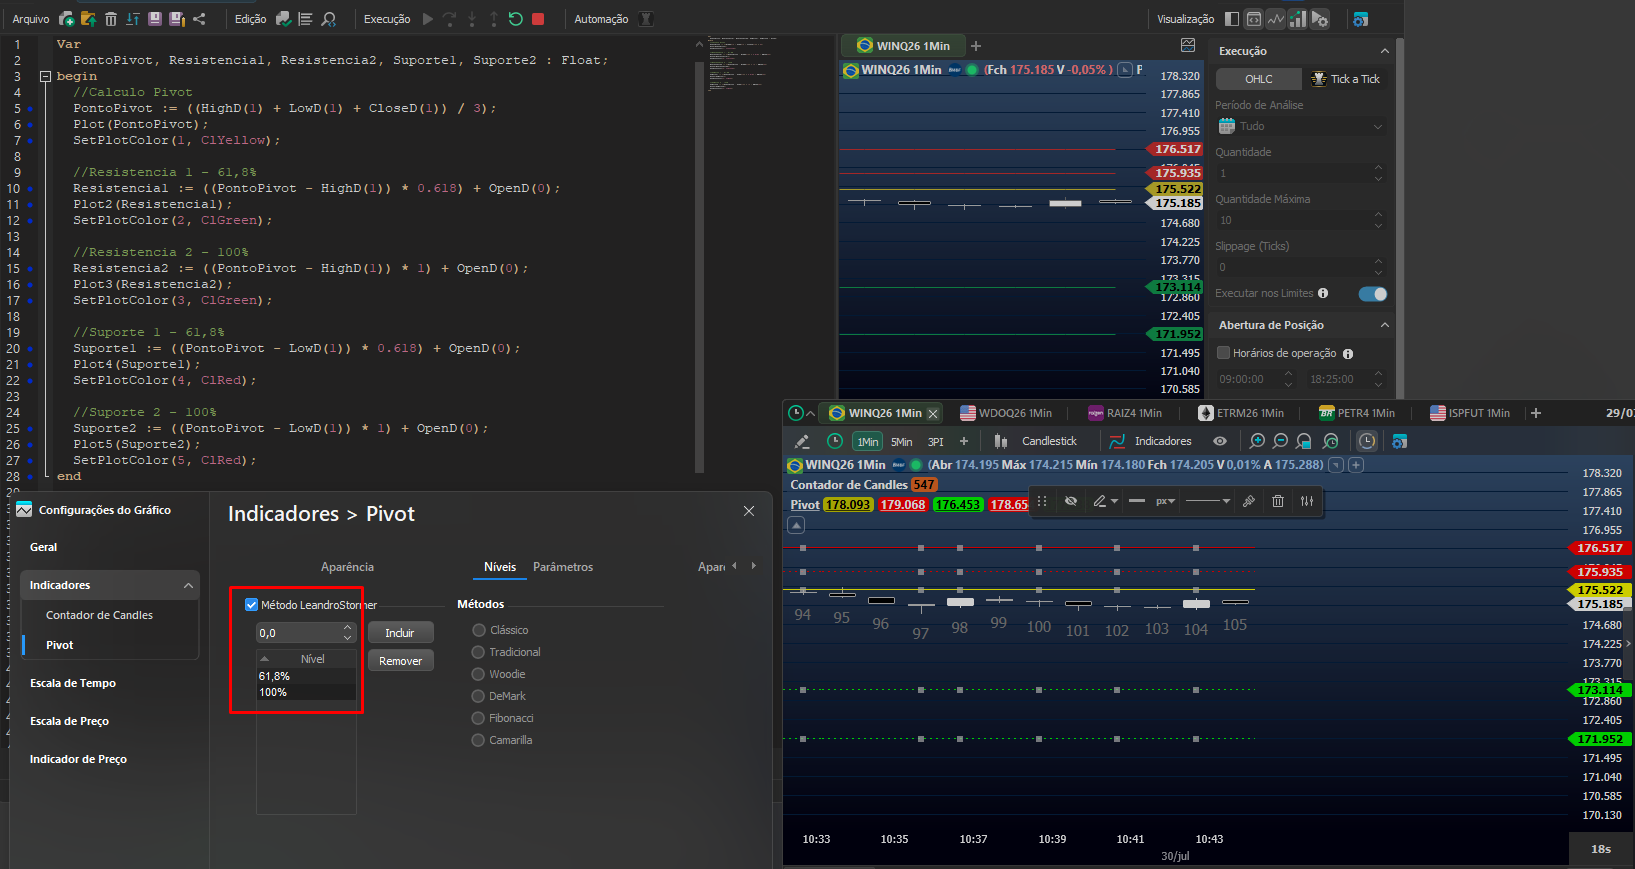Open the ETRM26 1Min chart tab

click(1241, 413)
